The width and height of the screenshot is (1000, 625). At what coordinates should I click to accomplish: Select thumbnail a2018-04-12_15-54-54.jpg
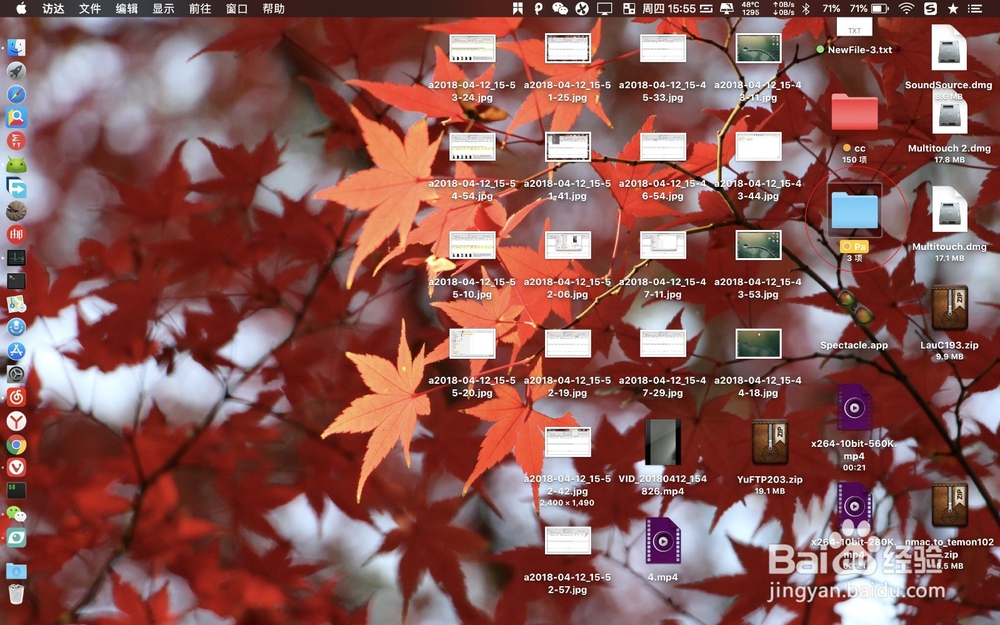pyautogui.click(x=472, y=147)
